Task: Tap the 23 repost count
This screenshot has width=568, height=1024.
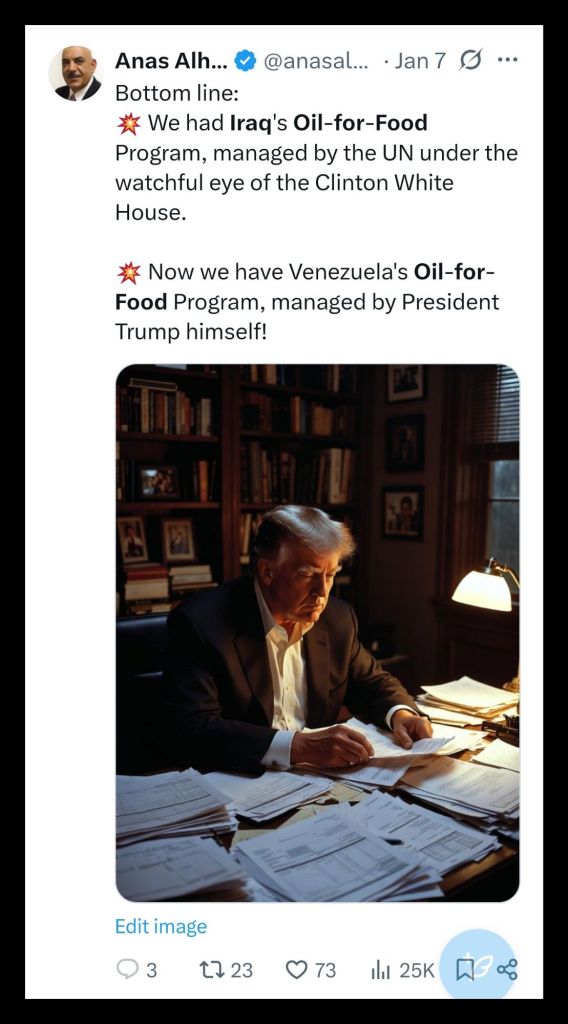Action: click(x=242, y=970)
